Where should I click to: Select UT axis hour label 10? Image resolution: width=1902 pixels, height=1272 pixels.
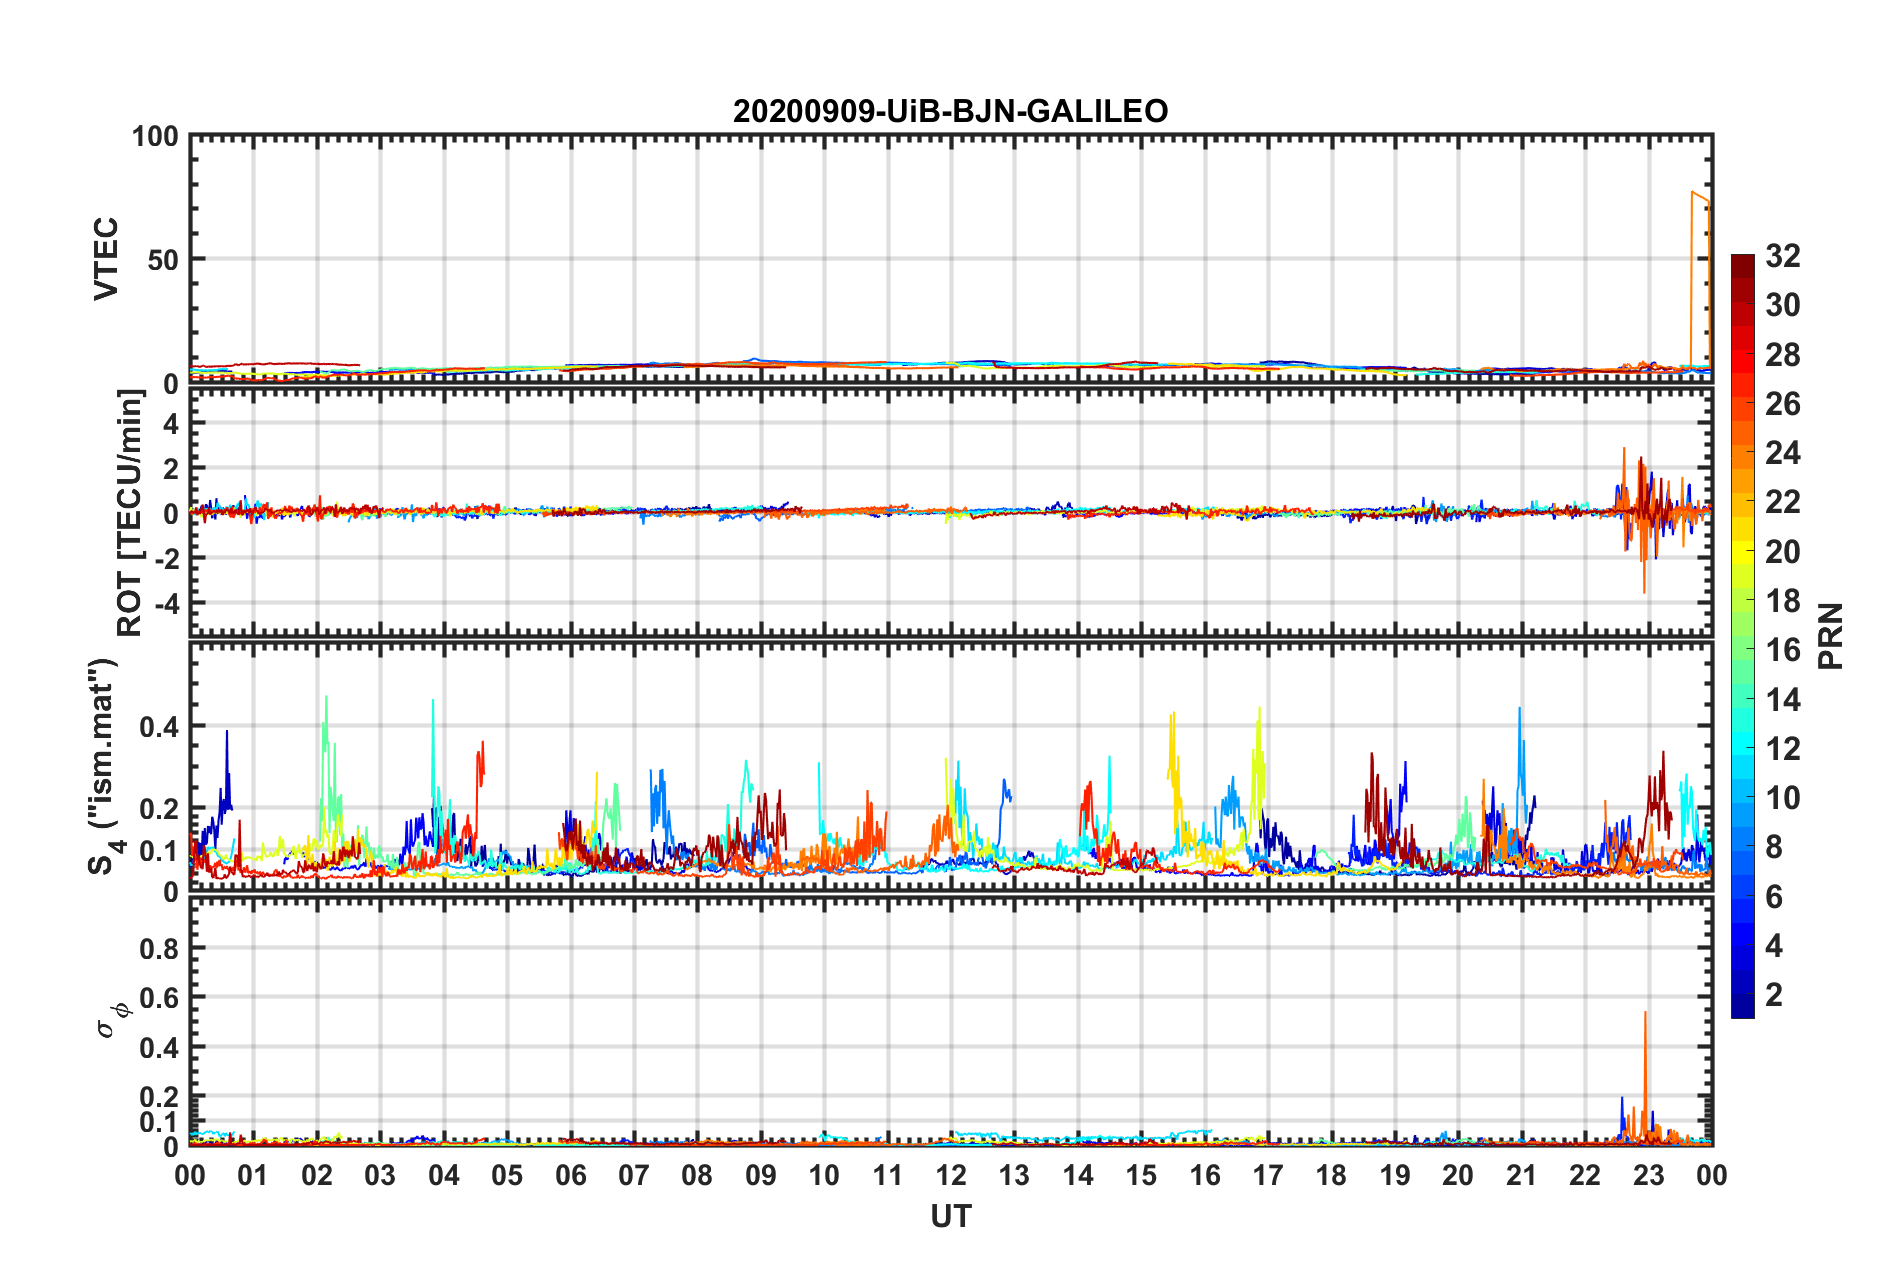click(824, 1175)
